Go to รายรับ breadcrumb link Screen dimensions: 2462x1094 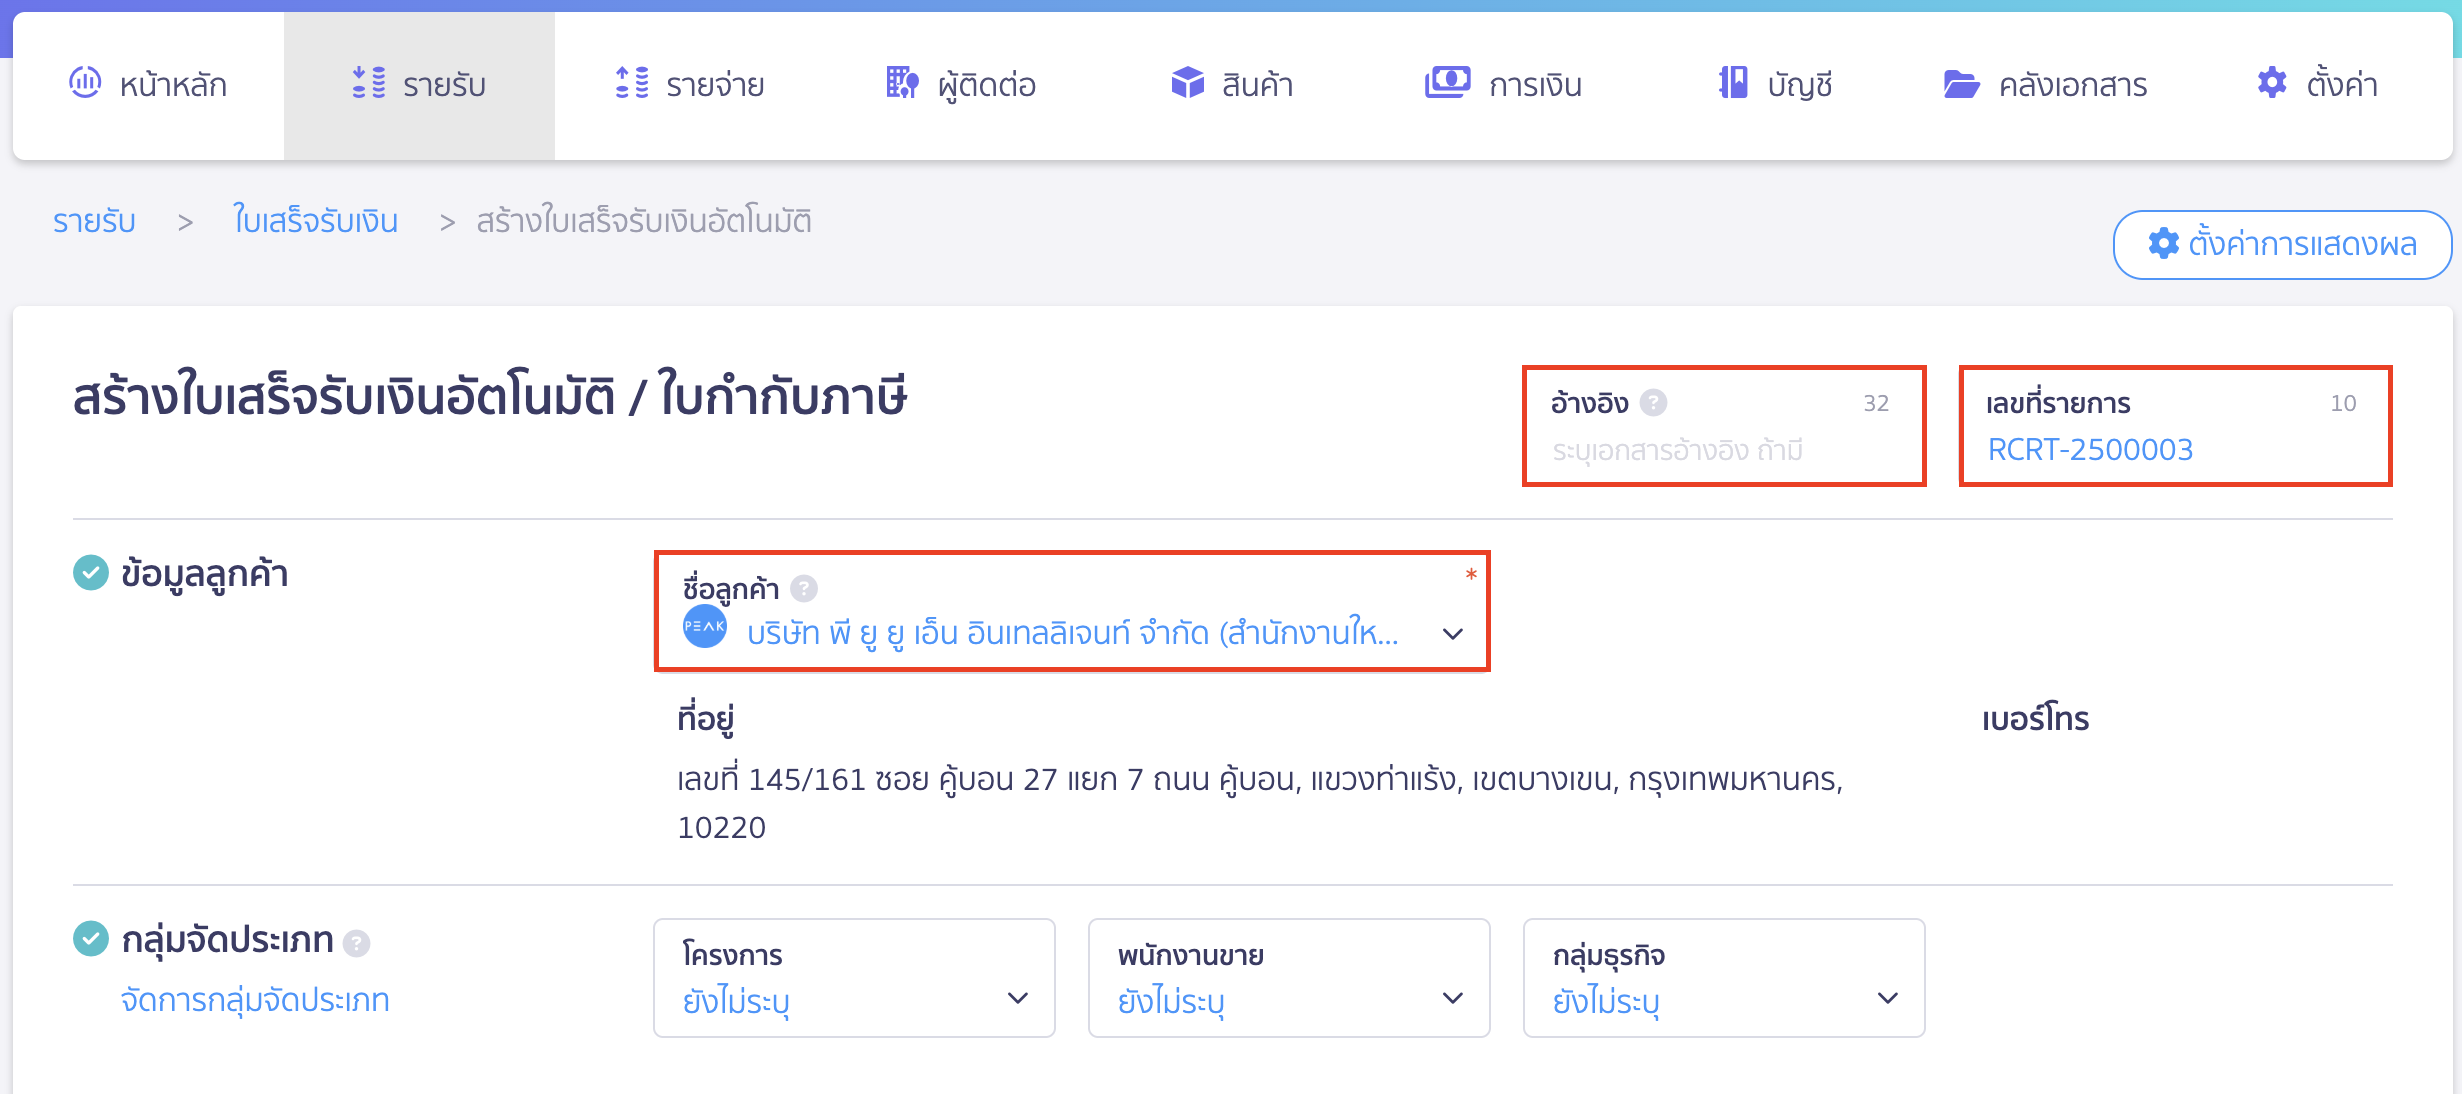95,221
